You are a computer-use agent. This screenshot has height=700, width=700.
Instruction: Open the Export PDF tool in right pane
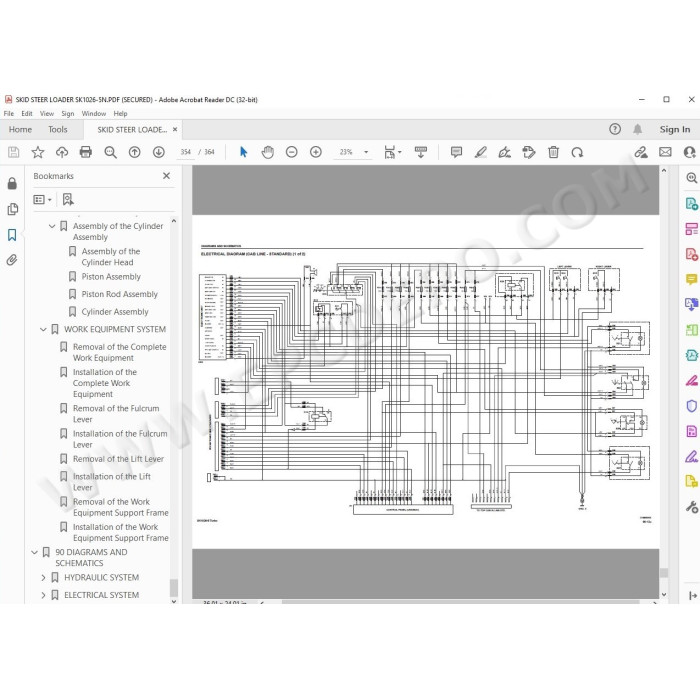click(x=692, y=204)
